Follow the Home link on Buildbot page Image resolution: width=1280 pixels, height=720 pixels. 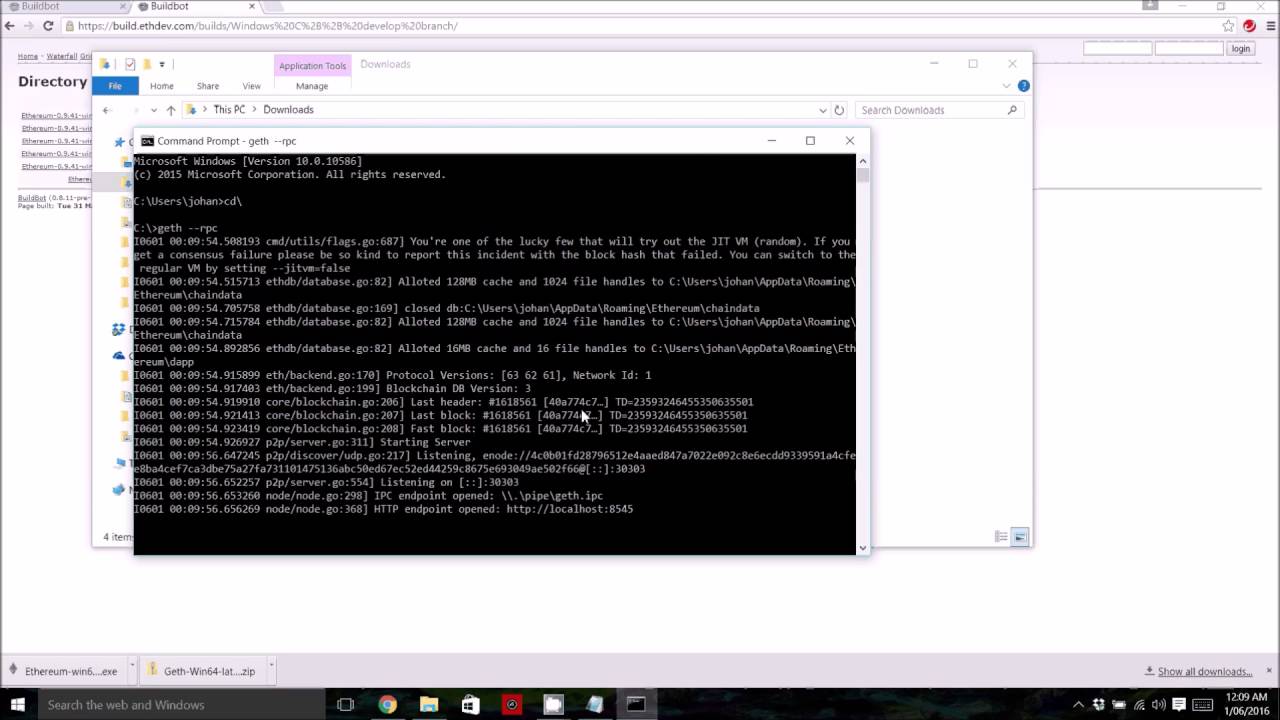[x=27, y=56]
